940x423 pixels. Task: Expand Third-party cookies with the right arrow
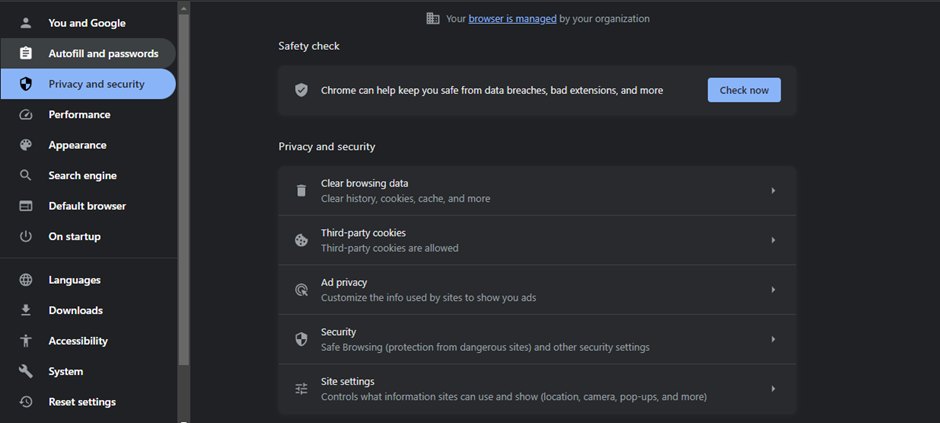pos(773,240)
